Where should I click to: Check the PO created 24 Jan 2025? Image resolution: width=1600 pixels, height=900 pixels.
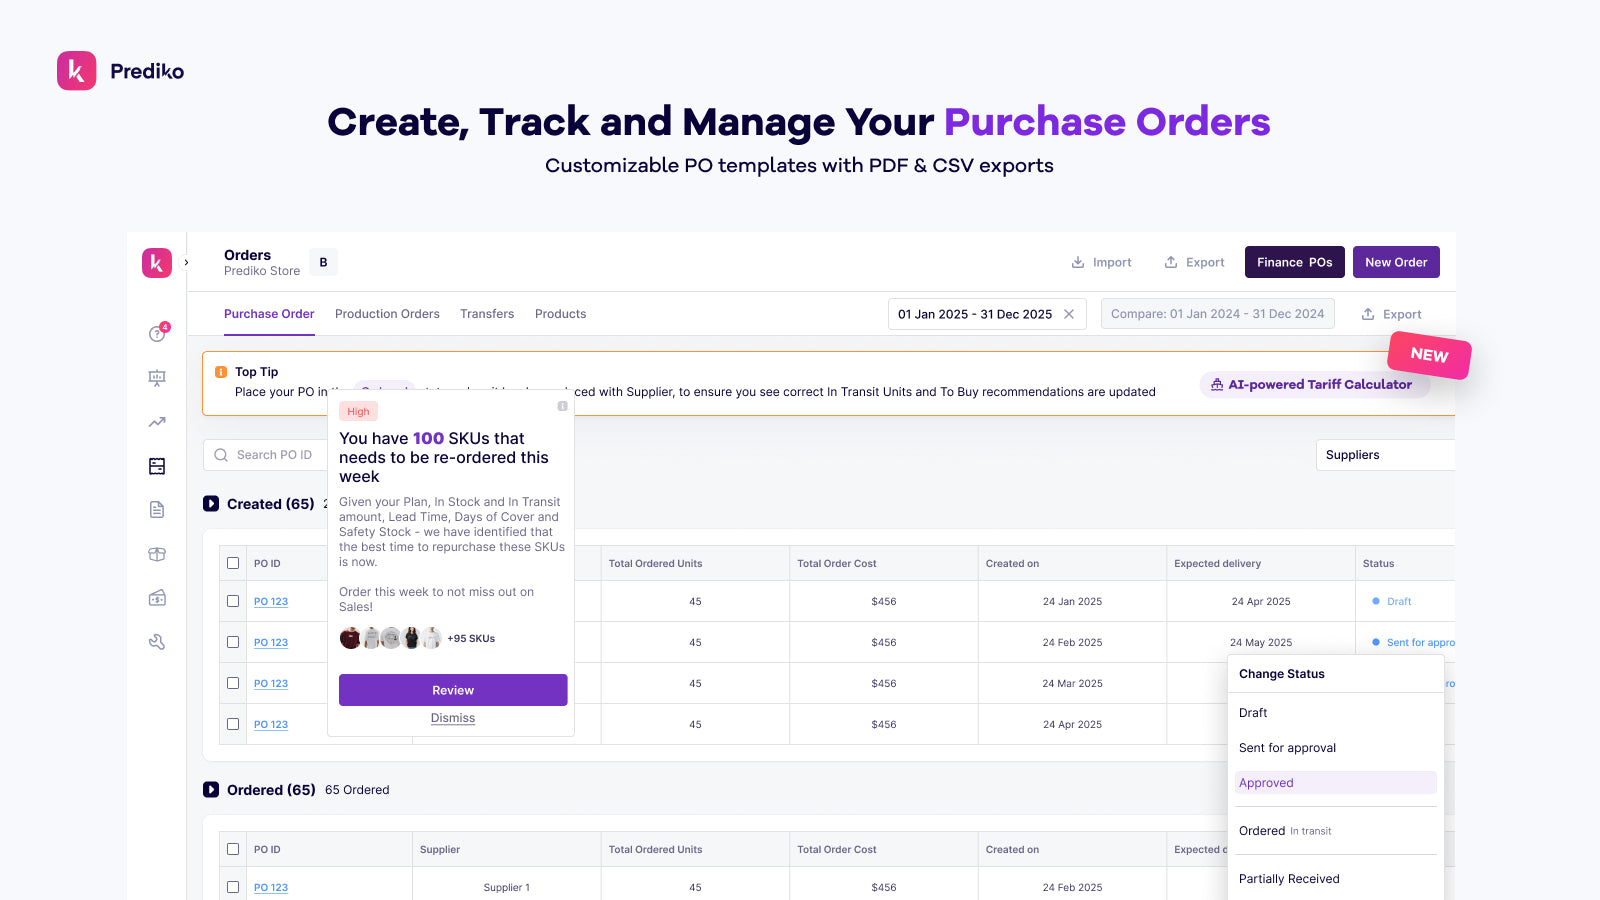pyautogui.click(x=233, y=601)
